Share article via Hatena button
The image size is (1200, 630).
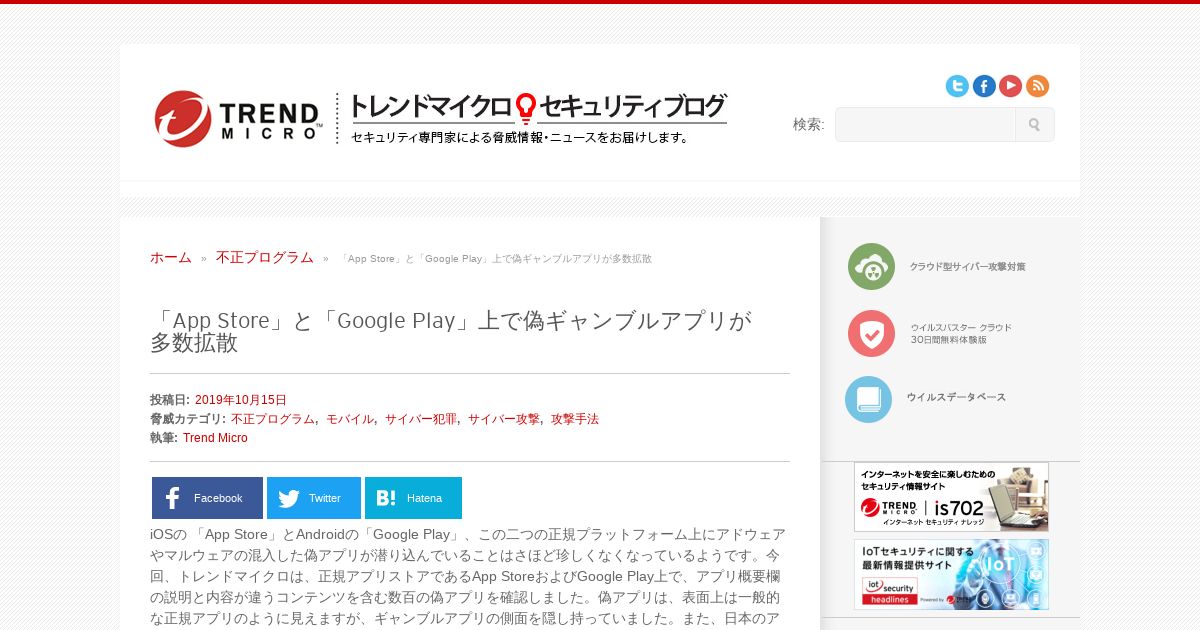[x=413, y=498]
